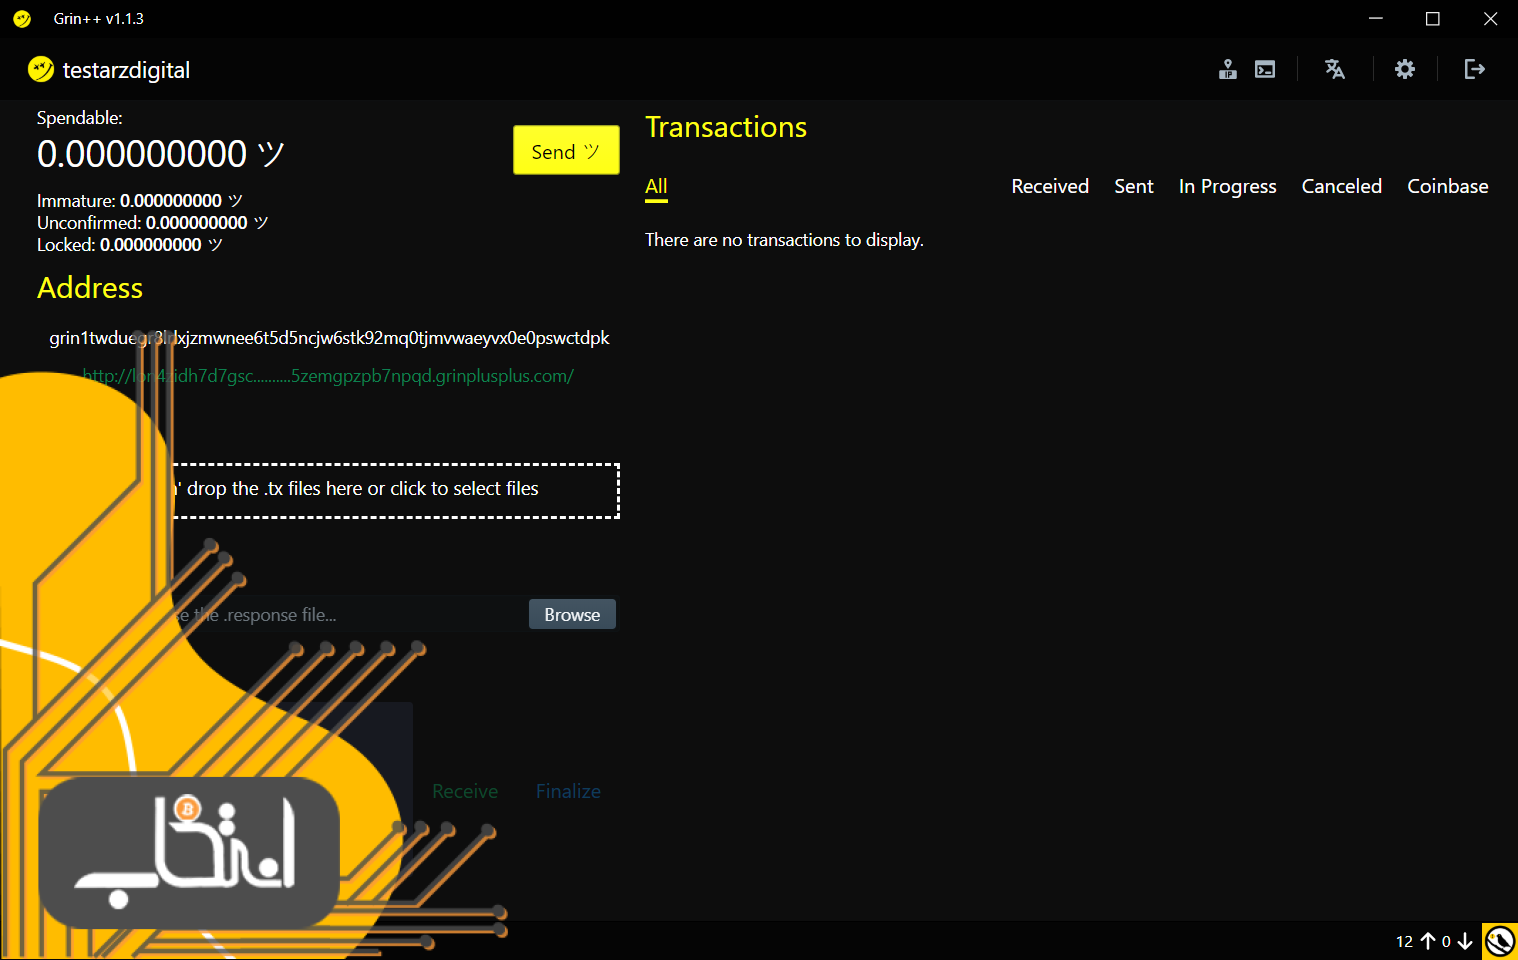
Task: Switch to the Received transactions tab
Action: (1050, 187)
